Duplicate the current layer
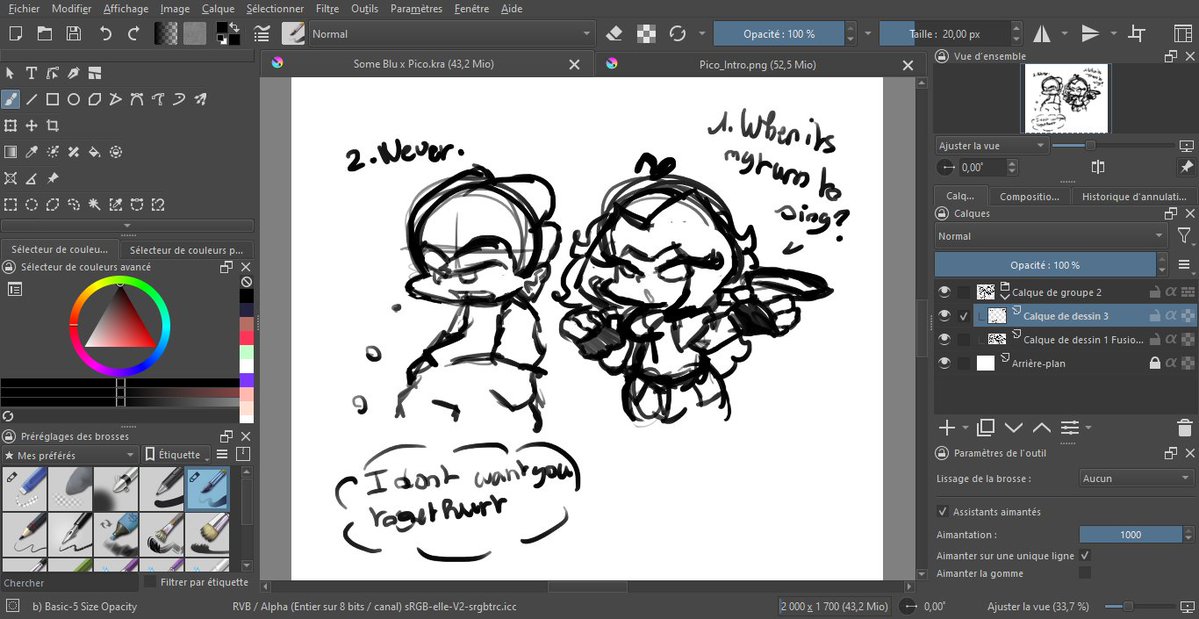 (x=986, y=426)
